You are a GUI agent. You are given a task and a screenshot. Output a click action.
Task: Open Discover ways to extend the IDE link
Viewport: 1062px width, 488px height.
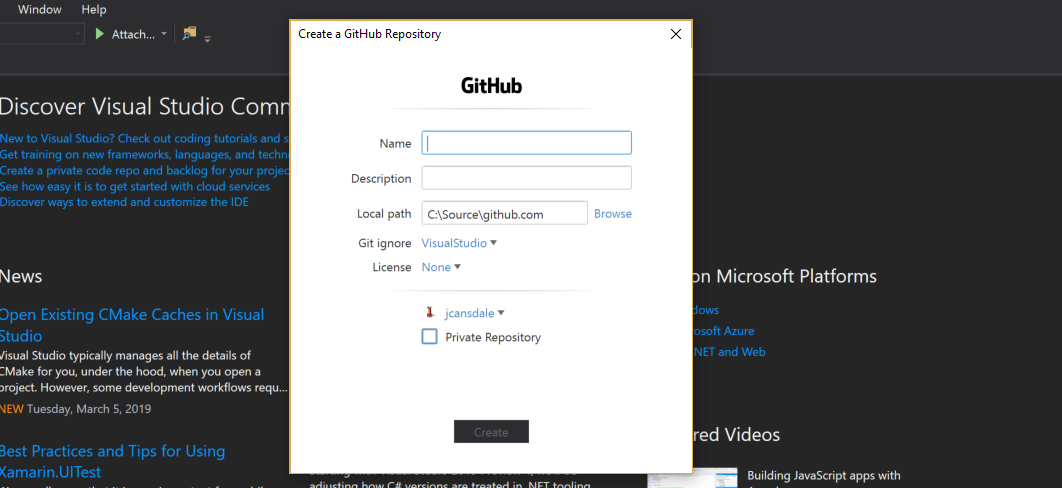(124, 202)
